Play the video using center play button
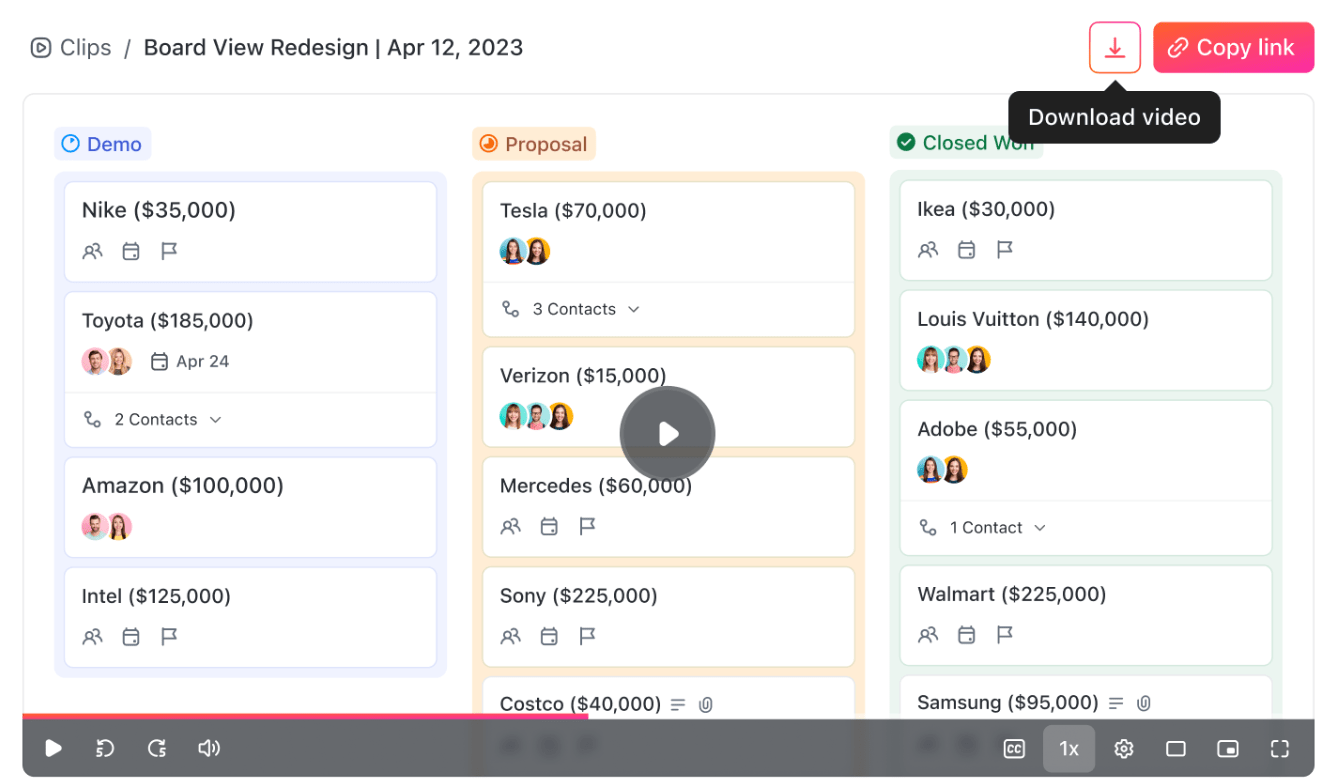1339x784 pixels. tap(667, 434)
